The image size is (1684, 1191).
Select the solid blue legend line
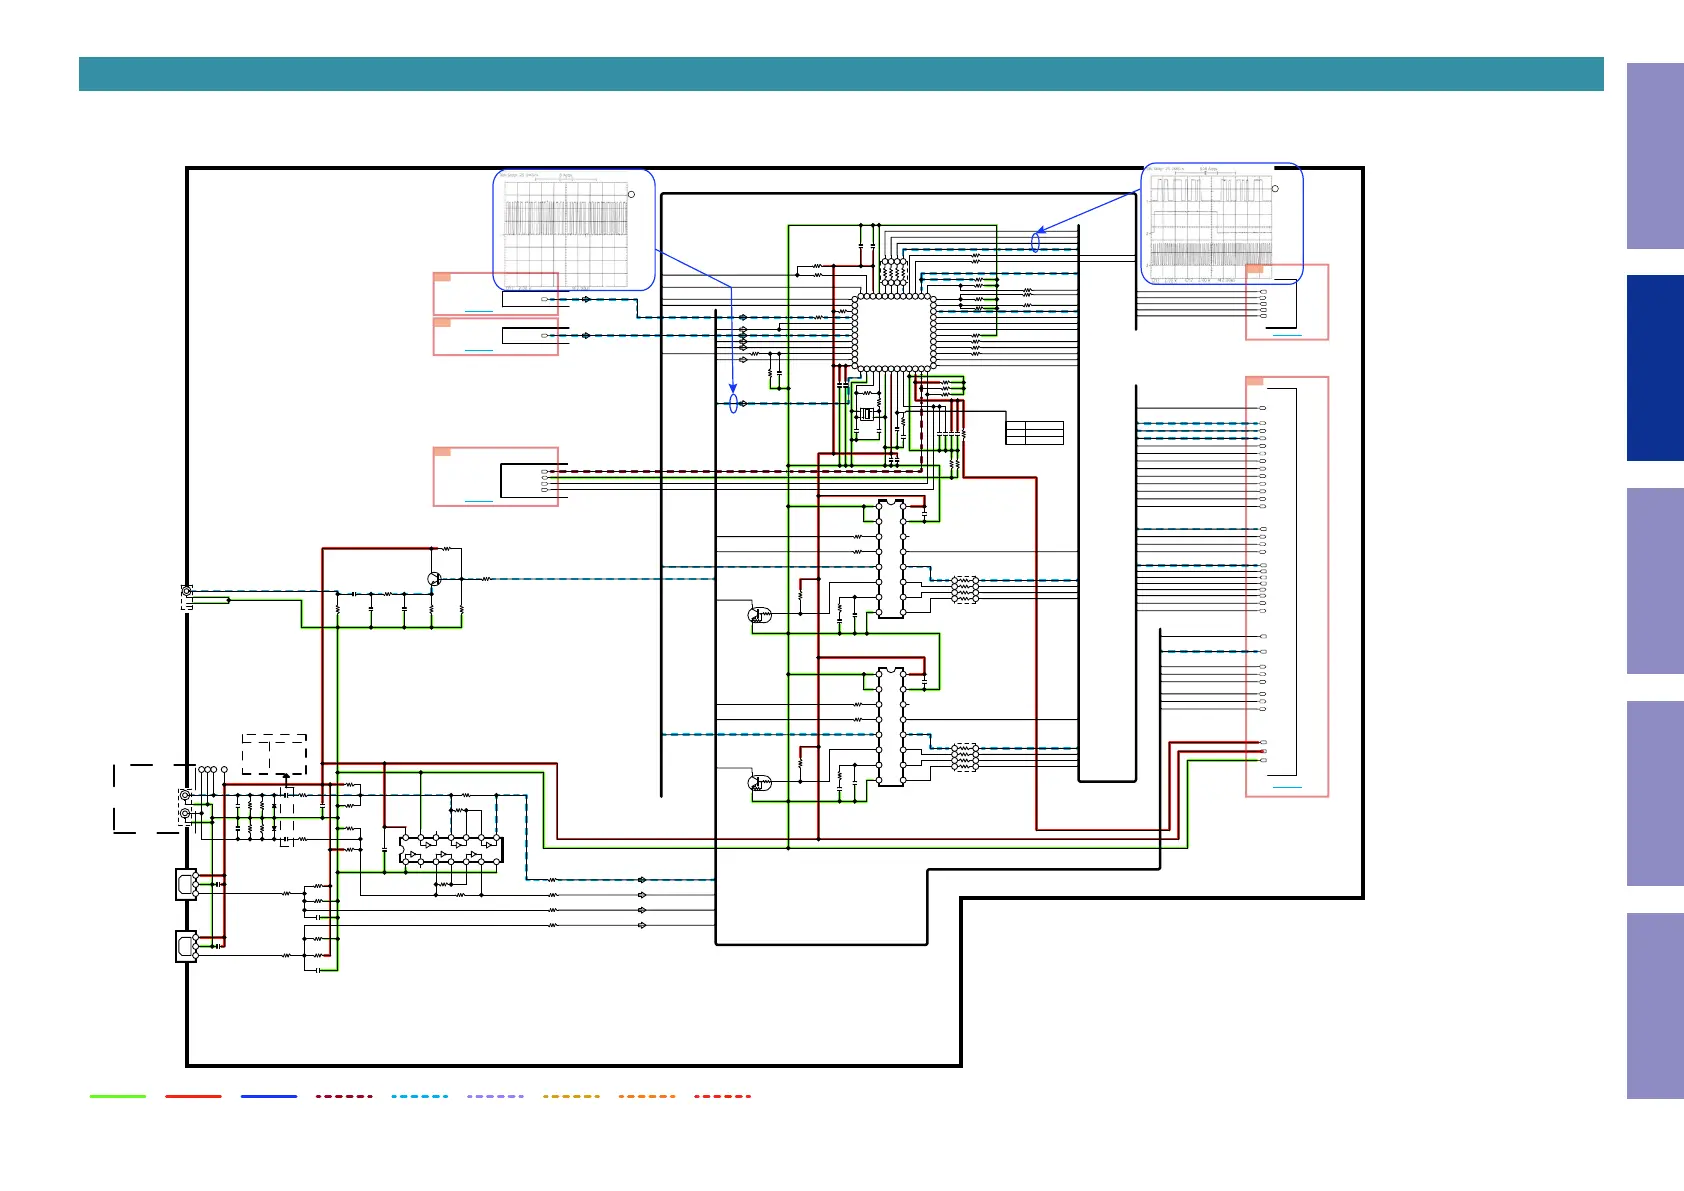point(269,1096)
